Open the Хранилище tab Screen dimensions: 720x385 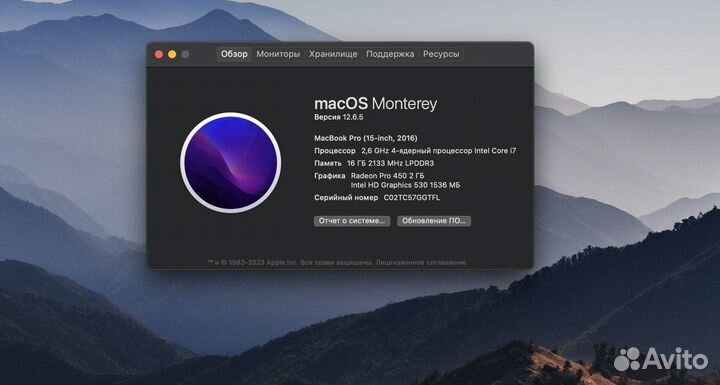coord(333,54)
